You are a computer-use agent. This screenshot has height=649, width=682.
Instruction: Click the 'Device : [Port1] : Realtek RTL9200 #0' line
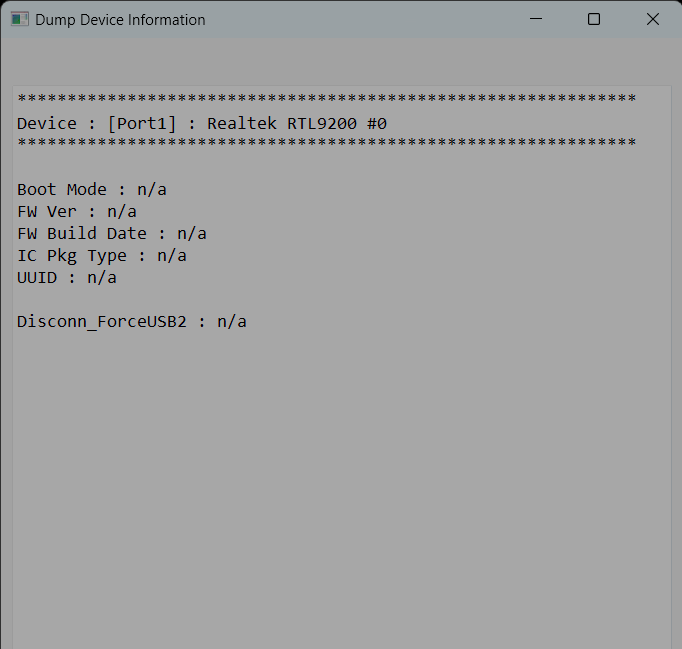pyautogui.click(x=202, y=124)
